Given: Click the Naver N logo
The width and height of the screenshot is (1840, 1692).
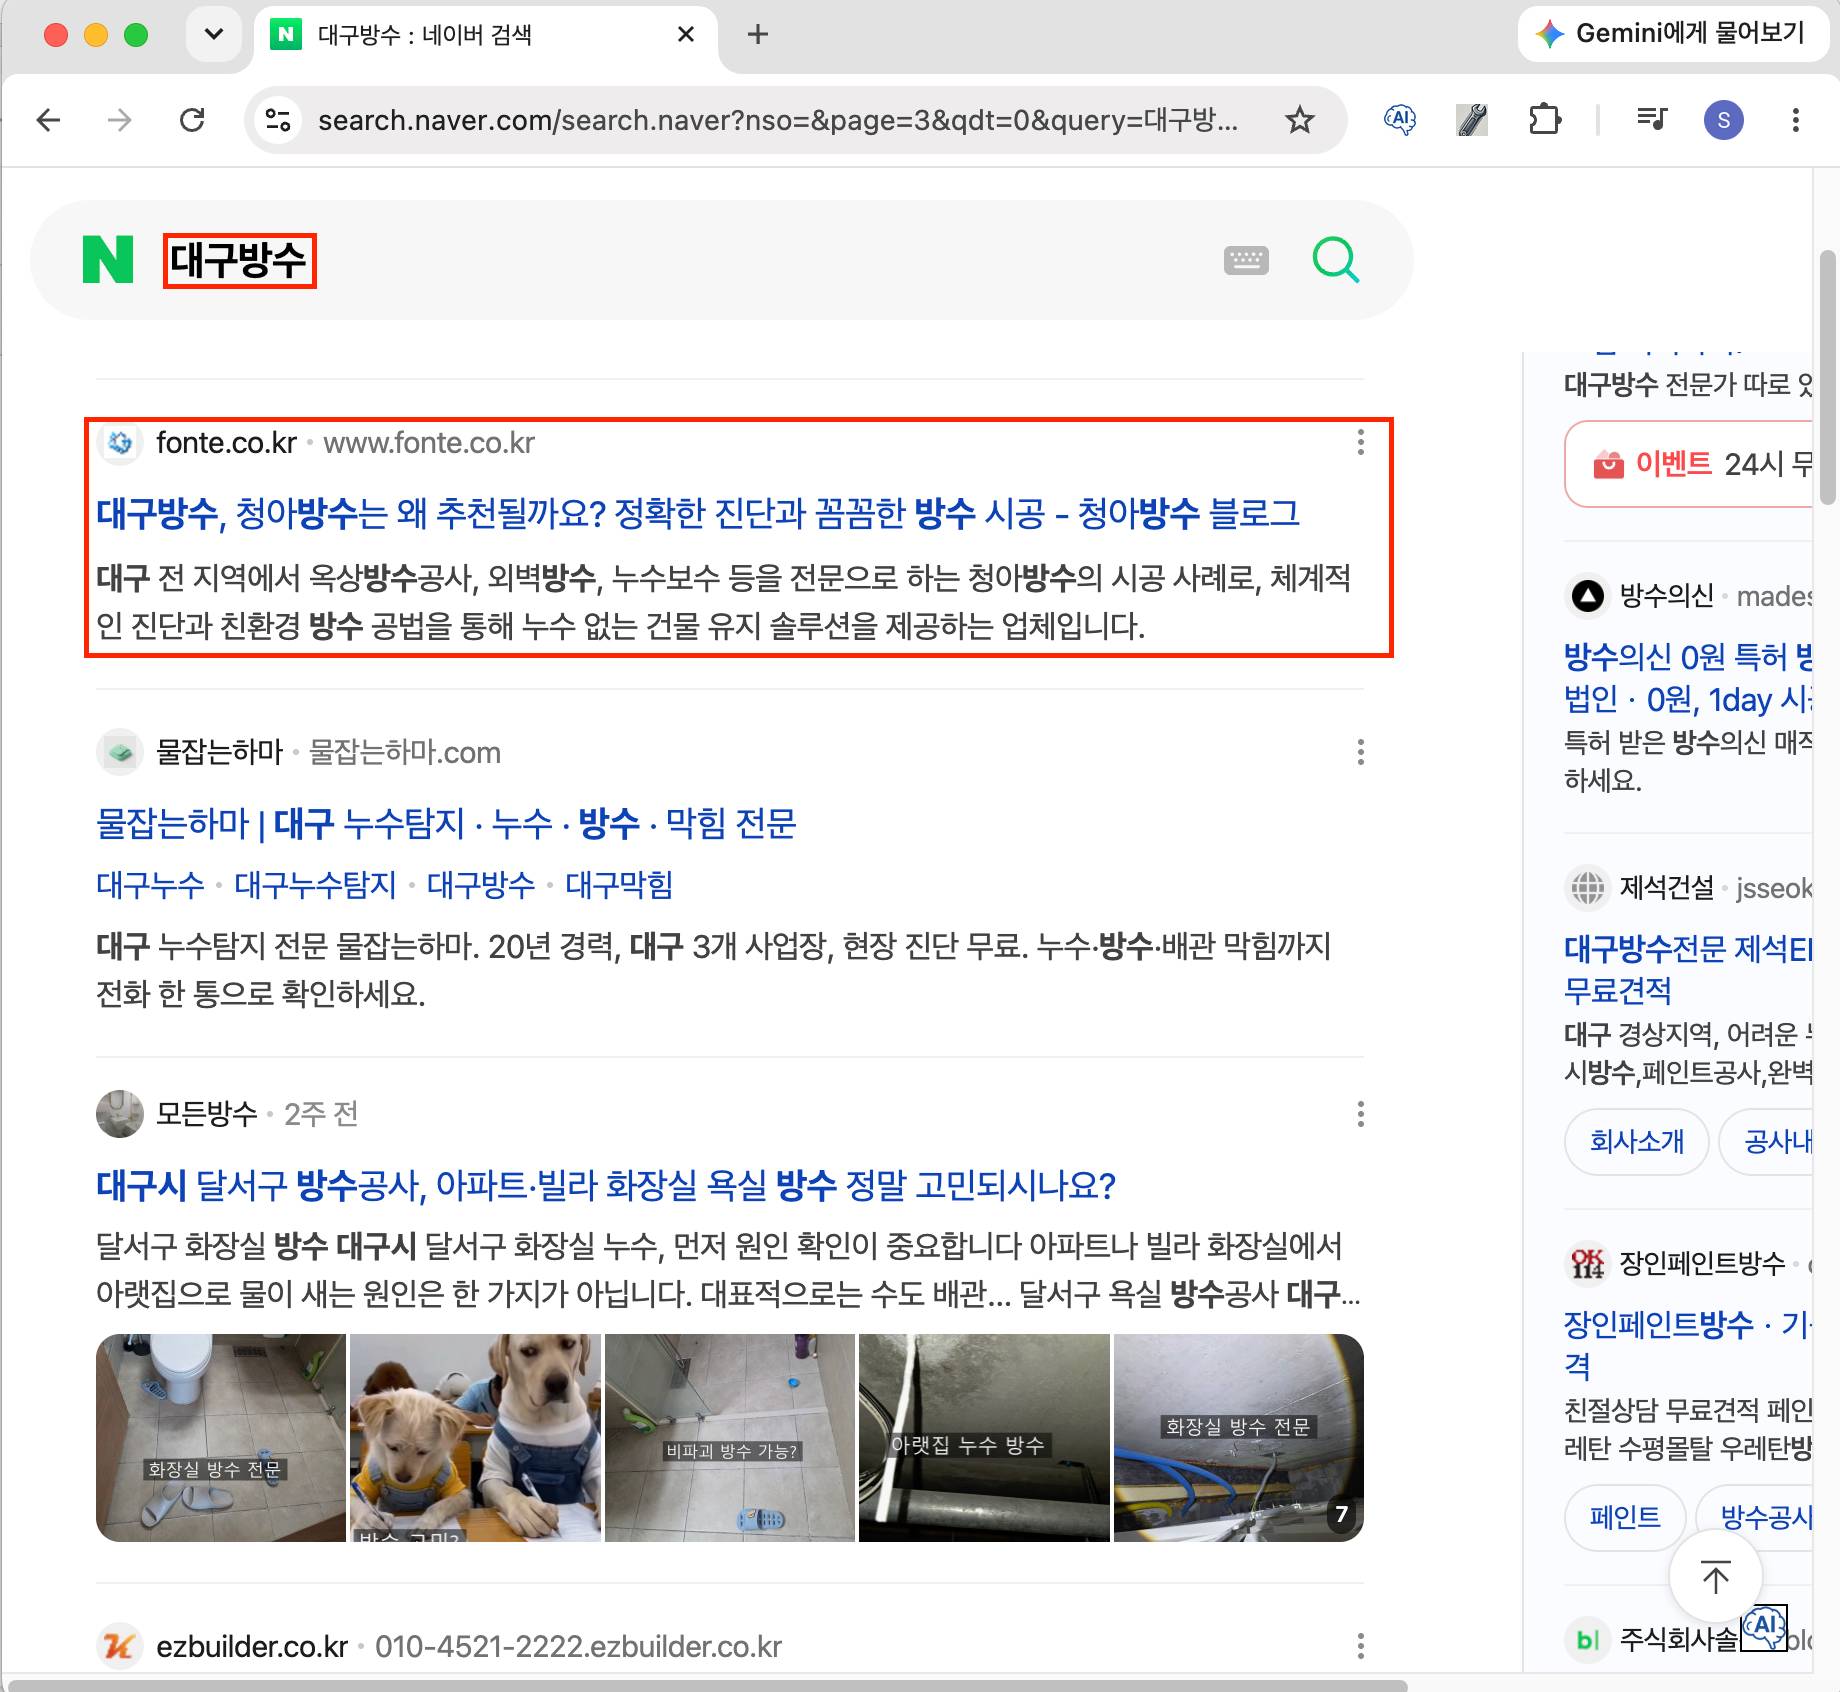Looking at the screenshot, I should point(108,260).
